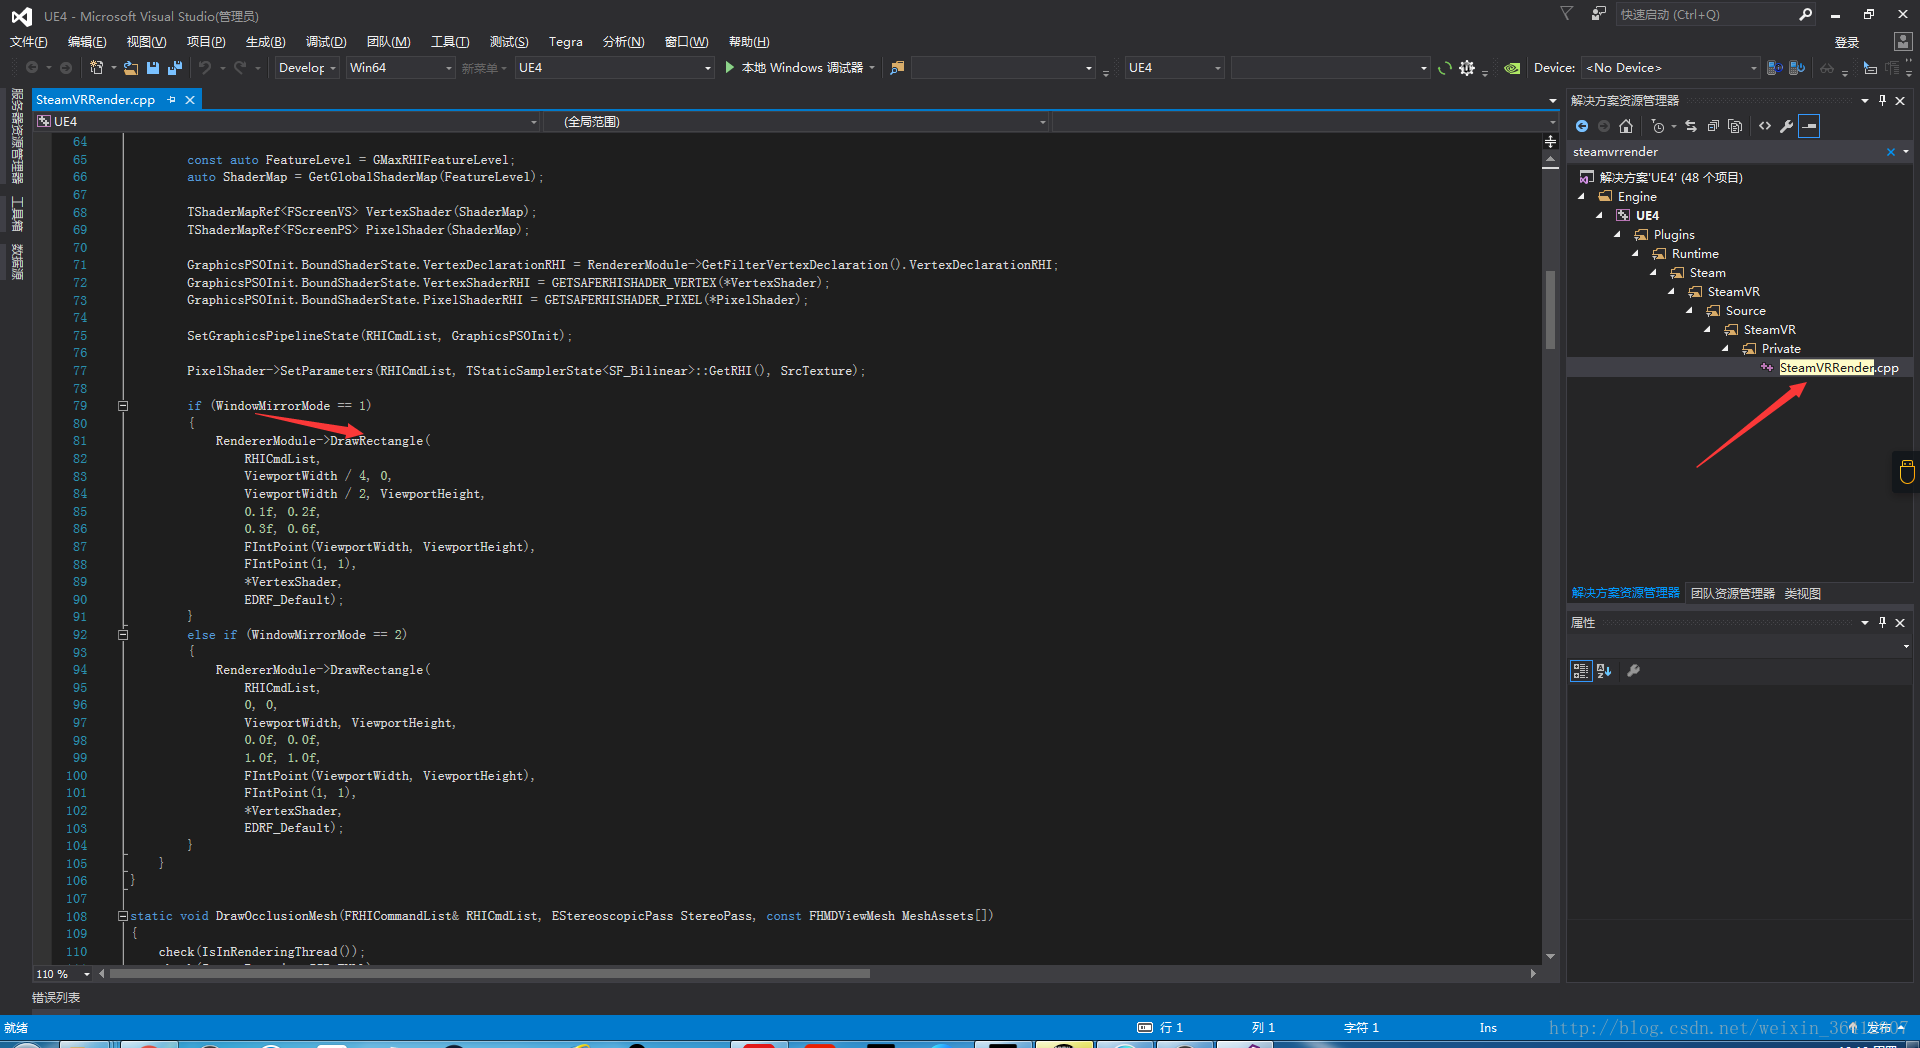Open the 生成(B) menu

265,42
